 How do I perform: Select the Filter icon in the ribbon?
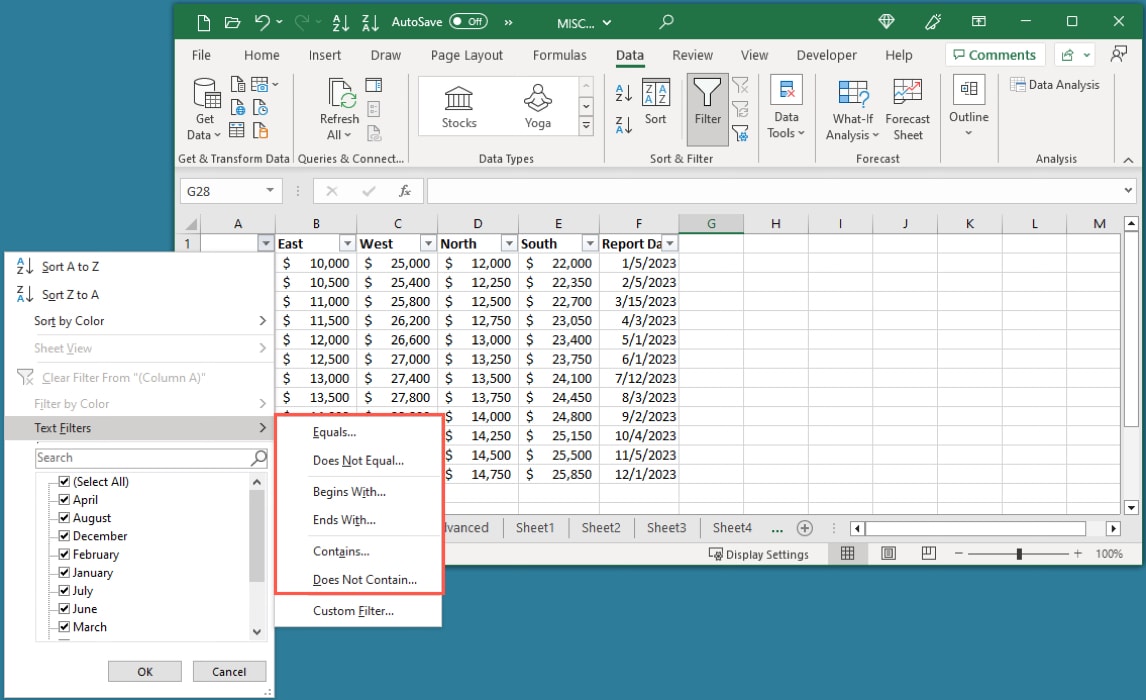(707, 107)
